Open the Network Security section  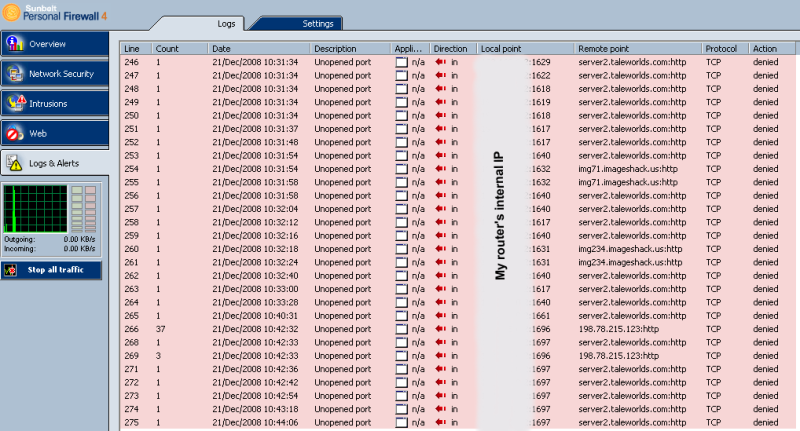(x=55, y=74)
